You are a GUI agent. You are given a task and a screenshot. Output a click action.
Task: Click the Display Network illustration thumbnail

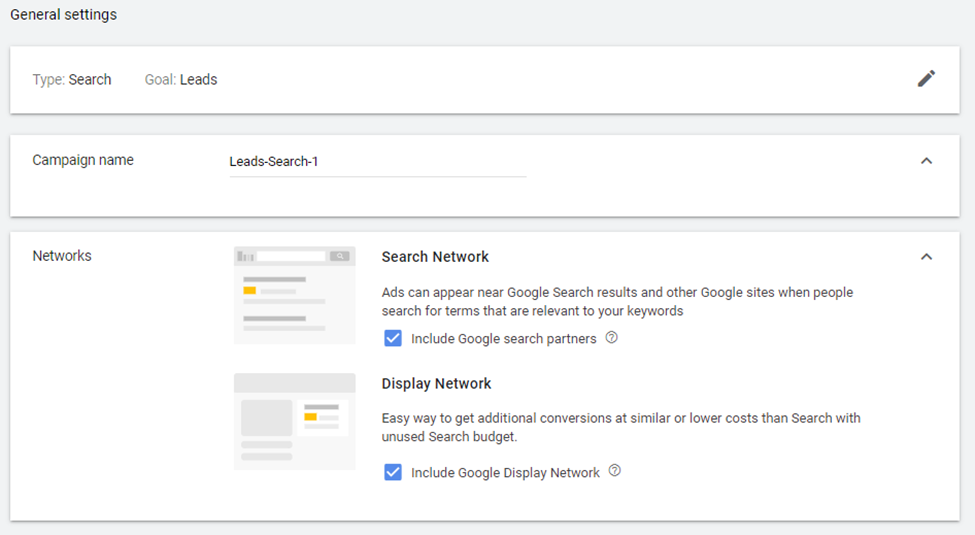pos(295,421)
